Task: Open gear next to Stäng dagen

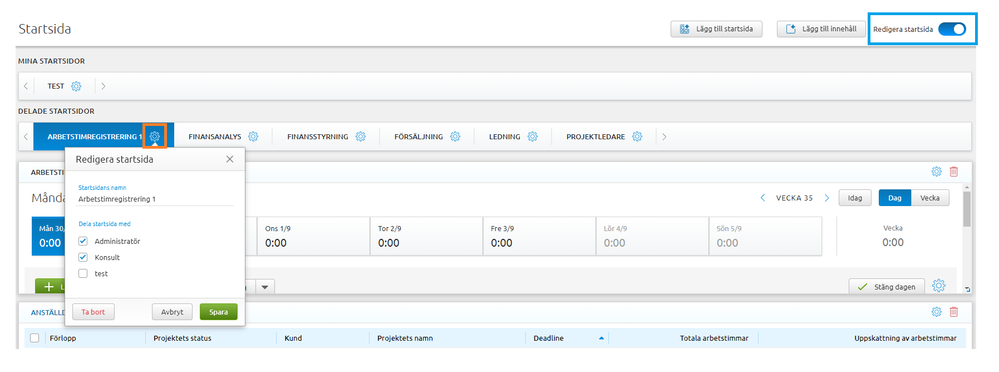Action: point(938,286)
